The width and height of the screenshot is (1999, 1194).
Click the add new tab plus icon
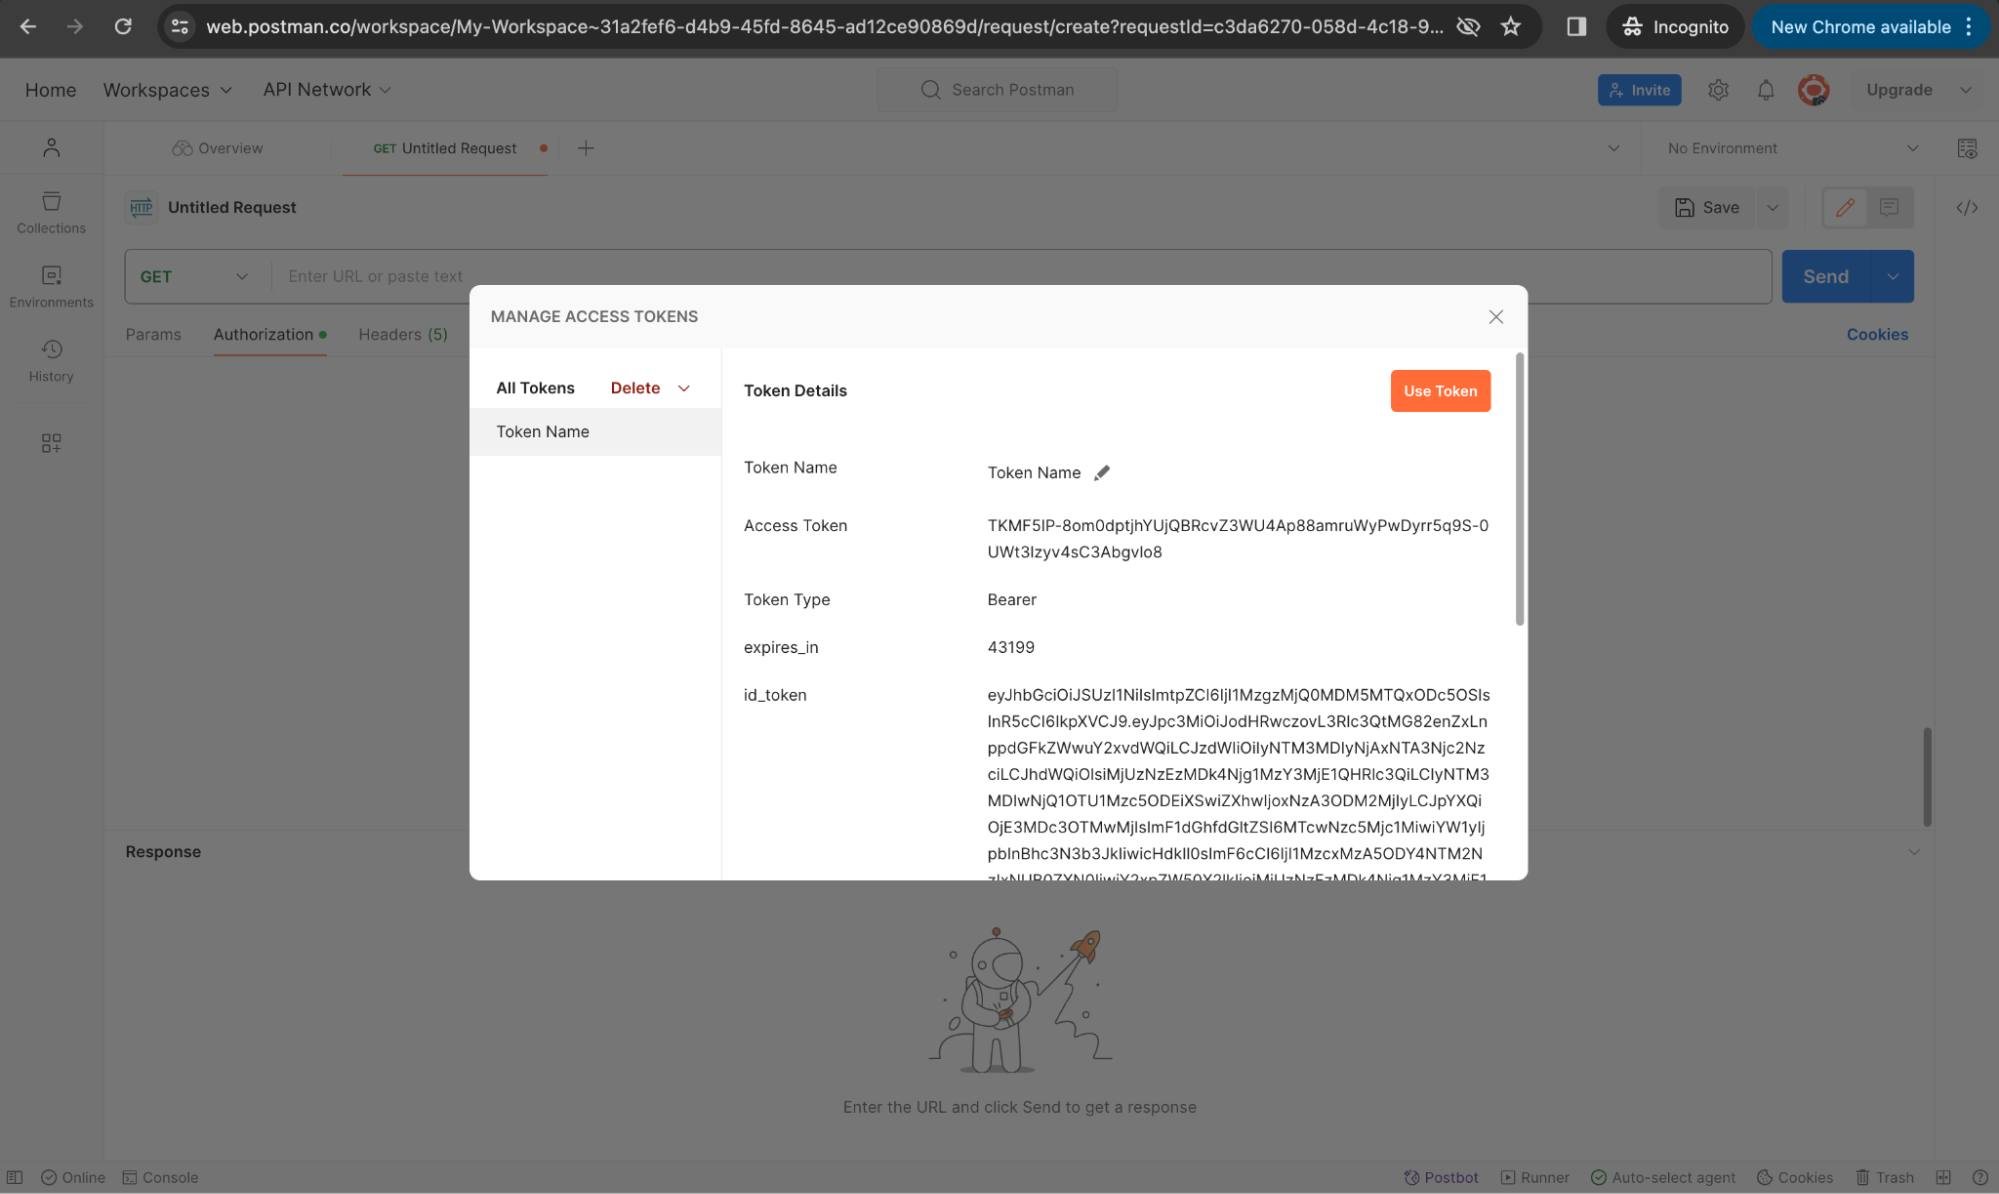(586, 148)
